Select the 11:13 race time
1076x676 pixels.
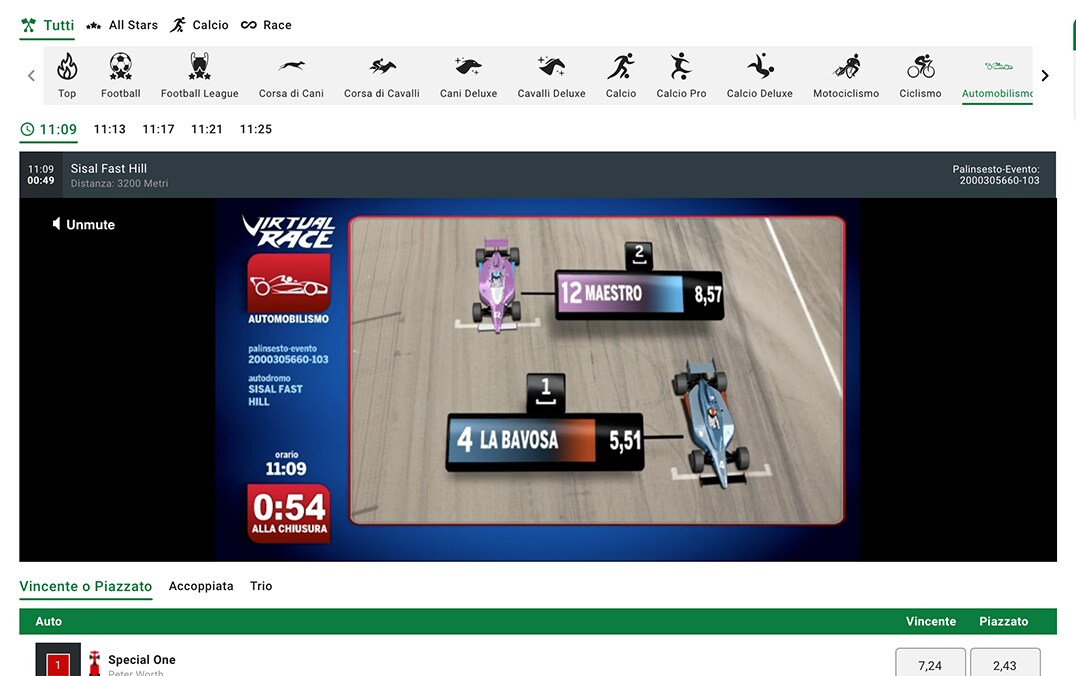click(110, 129)
